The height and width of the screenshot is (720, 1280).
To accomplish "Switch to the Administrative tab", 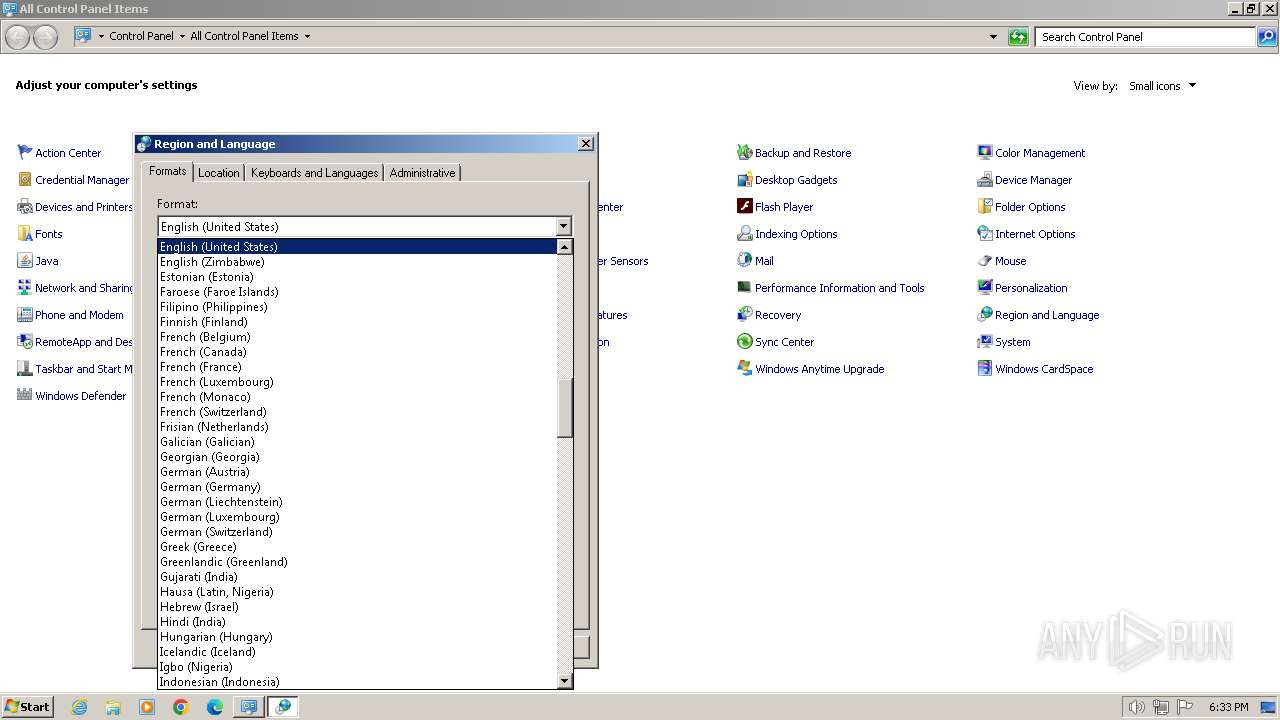I will coord(422,173).
